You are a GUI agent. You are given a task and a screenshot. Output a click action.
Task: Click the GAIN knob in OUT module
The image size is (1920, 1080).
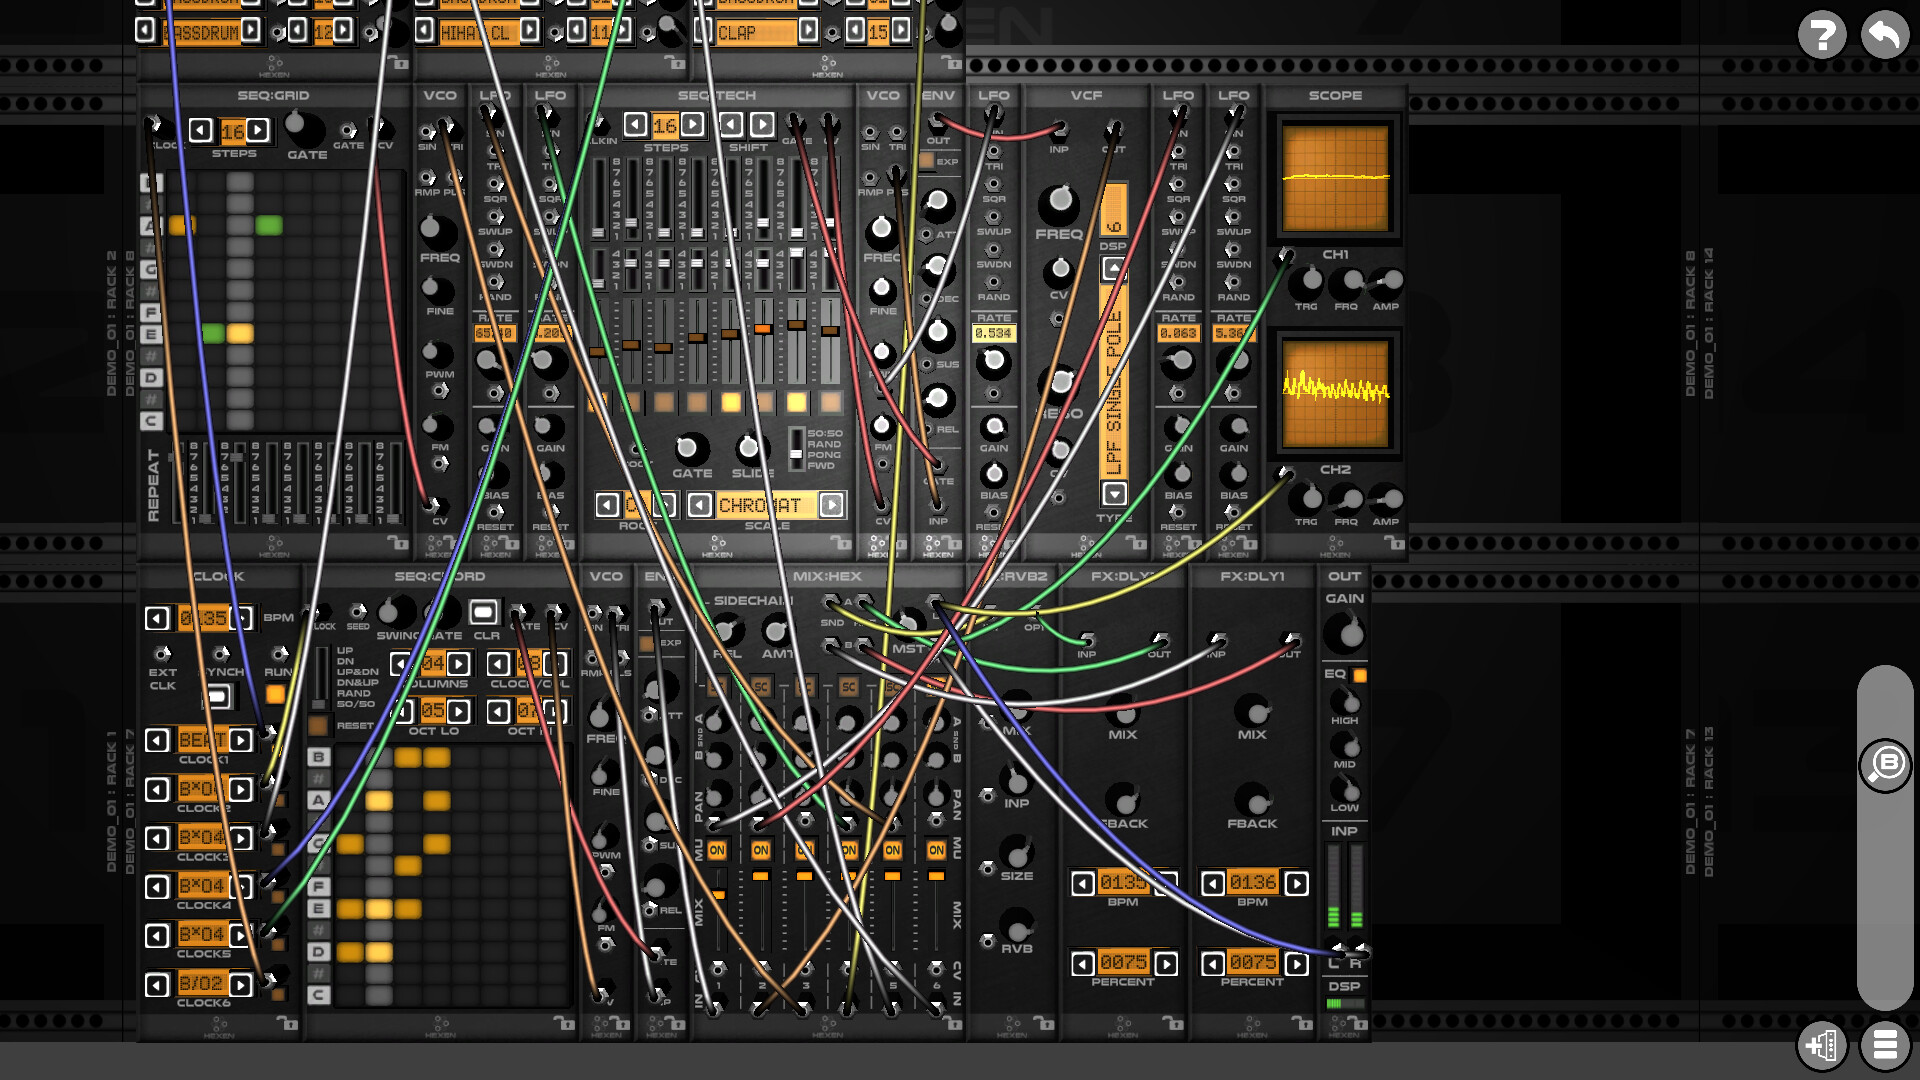pos(1344,632)
